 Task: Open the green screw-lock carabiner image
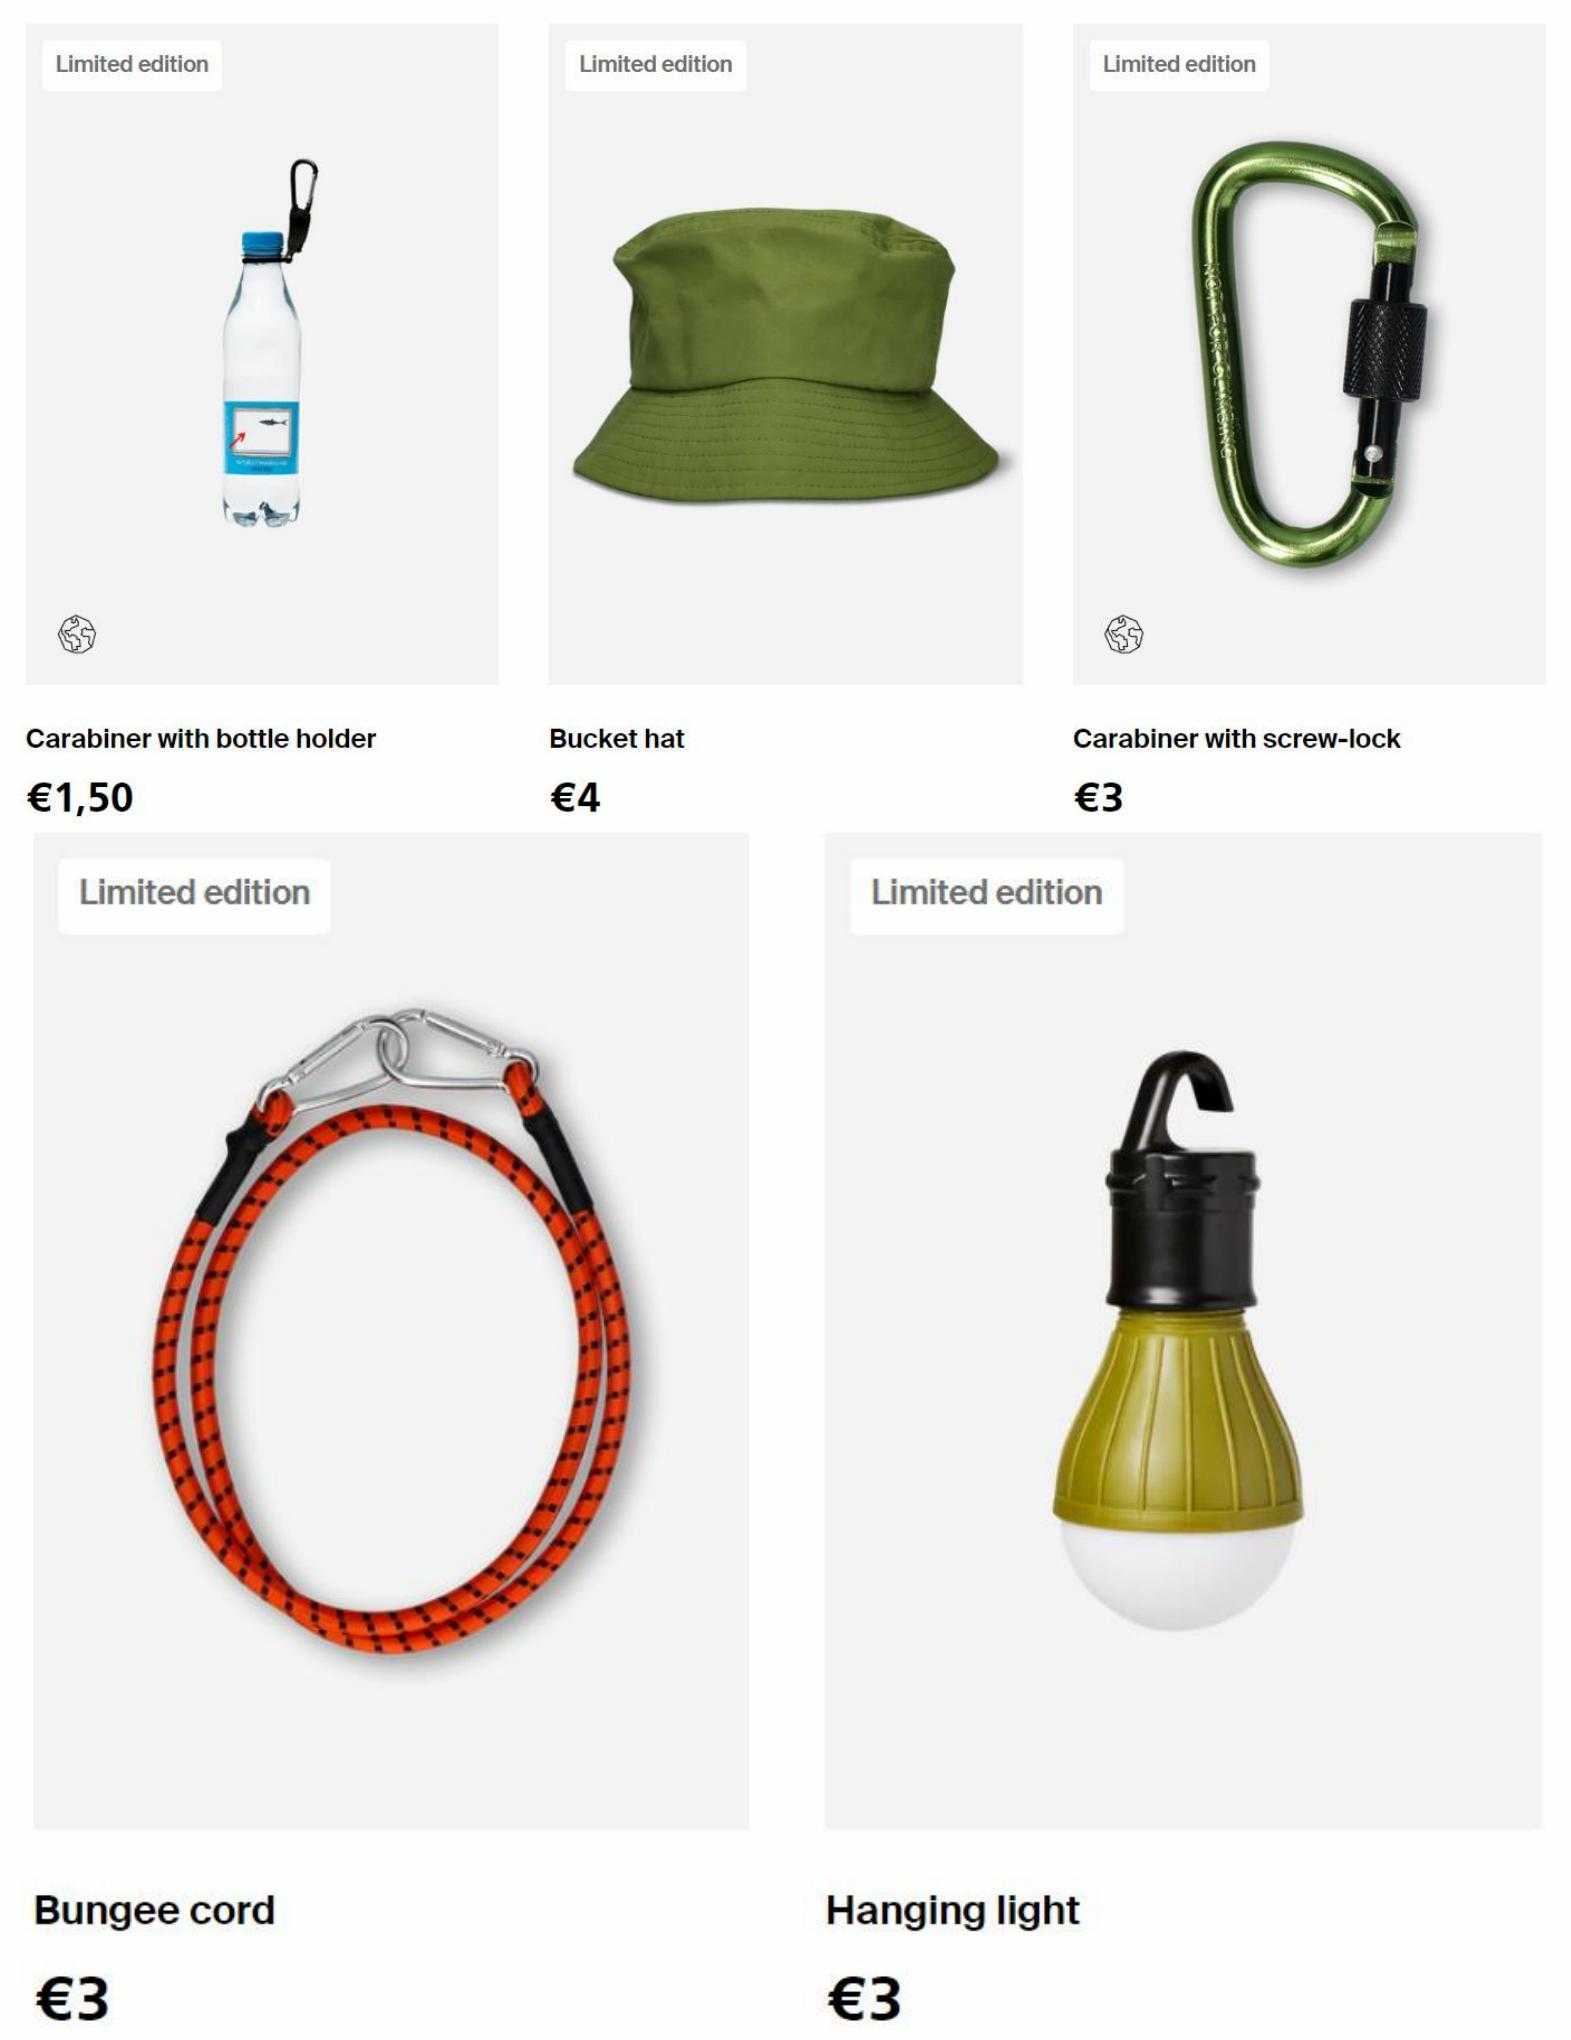pyautogui.click(x=1309, y=355)
